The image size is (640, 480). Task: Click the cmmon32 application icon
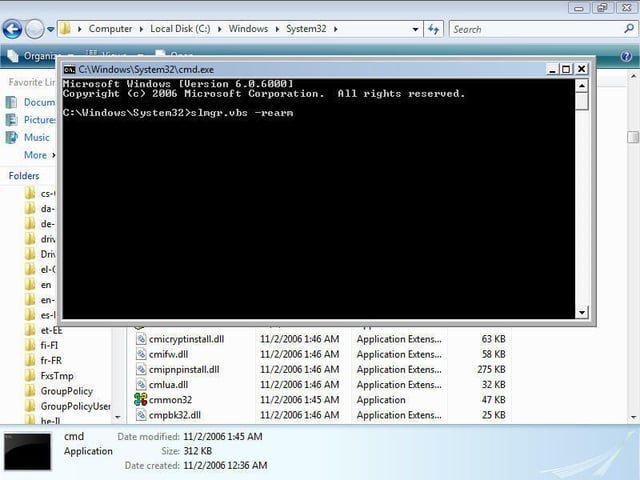coord(140,400)
